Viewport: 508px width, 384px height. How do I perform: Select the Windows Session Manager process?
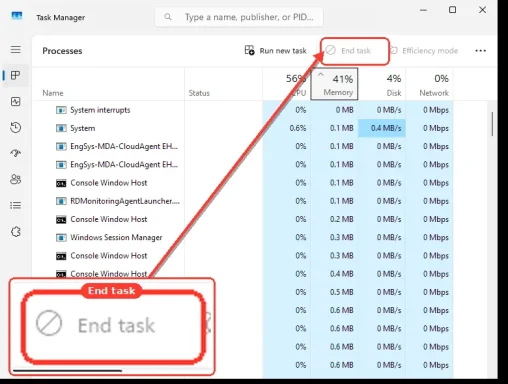243,237
